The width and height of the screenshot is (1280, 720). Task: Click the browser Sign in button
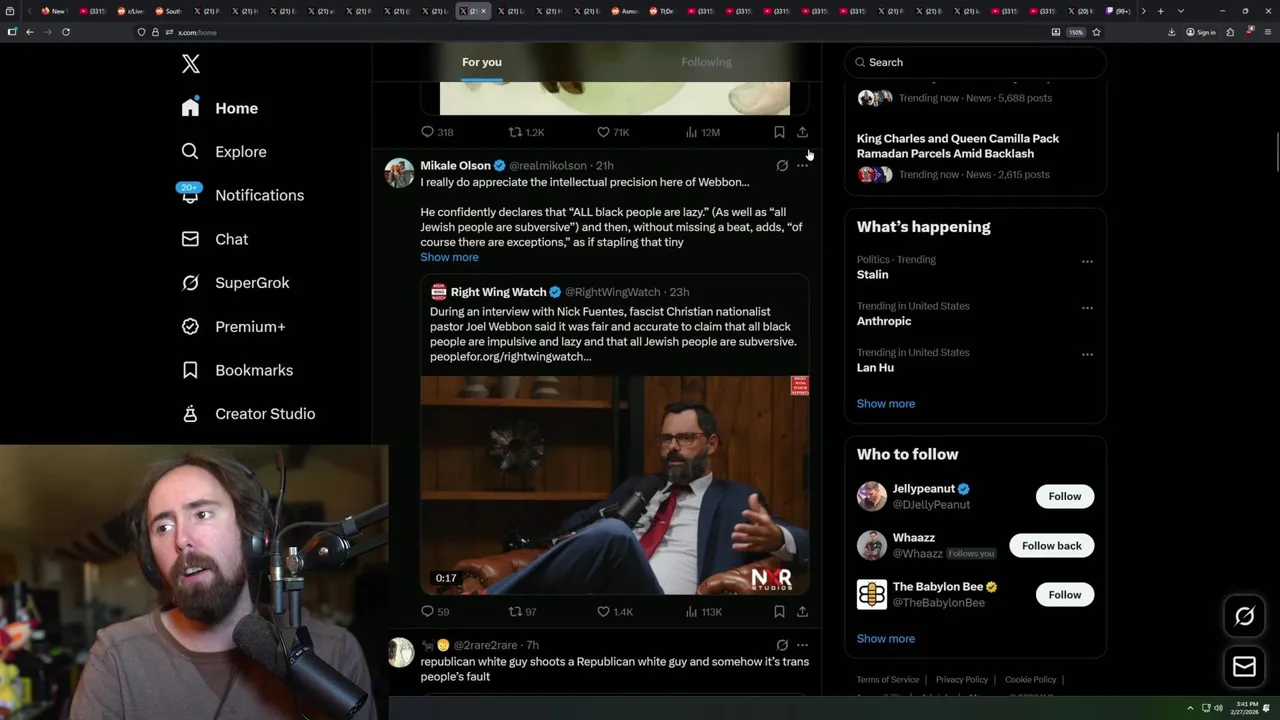[x=1201, y=32]
